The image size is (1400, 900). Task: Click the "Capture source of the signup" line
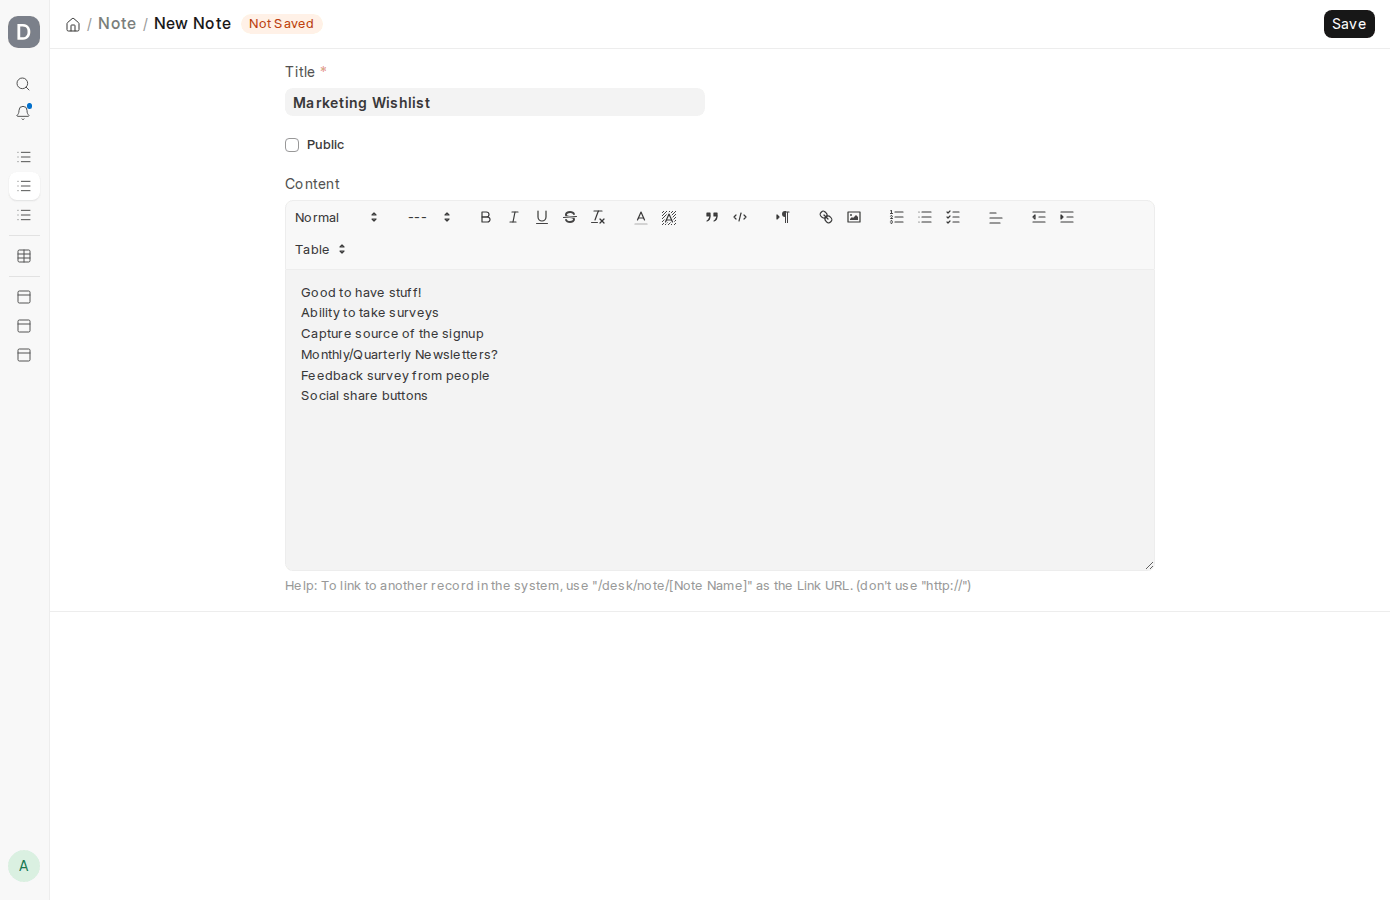pyautogui.click(x=392, y=334)
